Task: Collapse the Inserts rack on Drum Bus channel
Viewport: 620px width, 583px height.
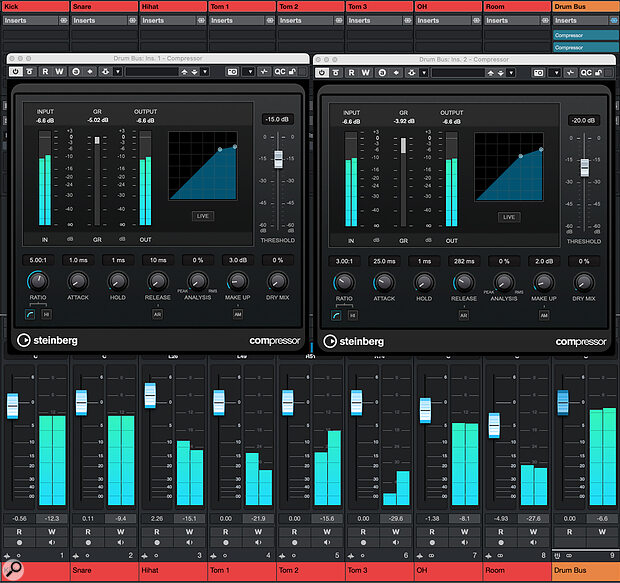Action: pyautogui.click(x=580, y=20)
